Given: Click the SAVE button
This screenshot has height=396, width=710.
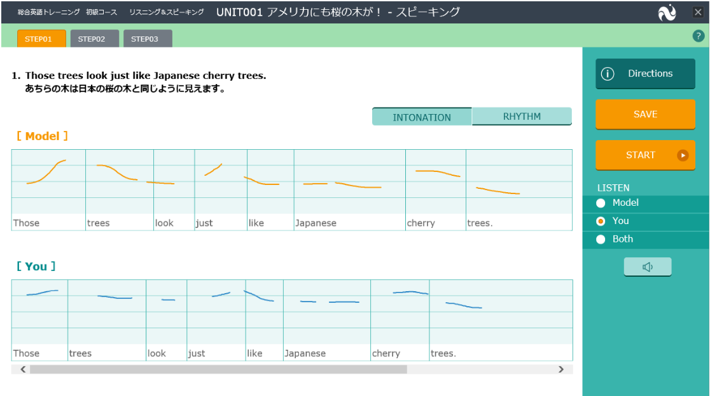Looking at the screenshot, I should pyautogui.click(x=645, y=114).
